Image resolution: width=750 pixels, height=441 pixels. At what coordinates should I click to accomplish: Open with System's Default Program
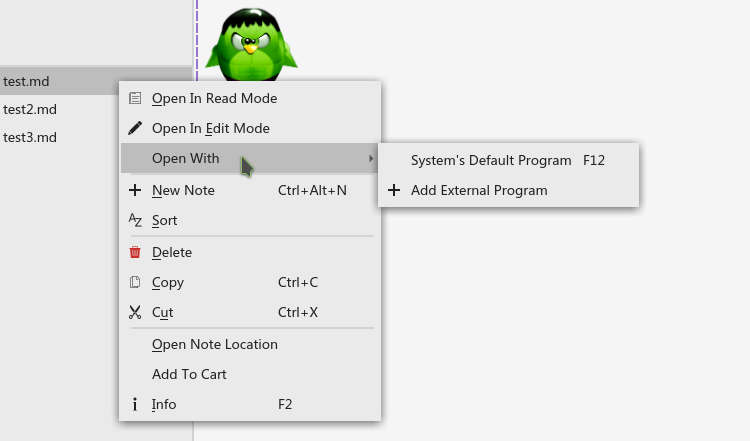(508, 160)
